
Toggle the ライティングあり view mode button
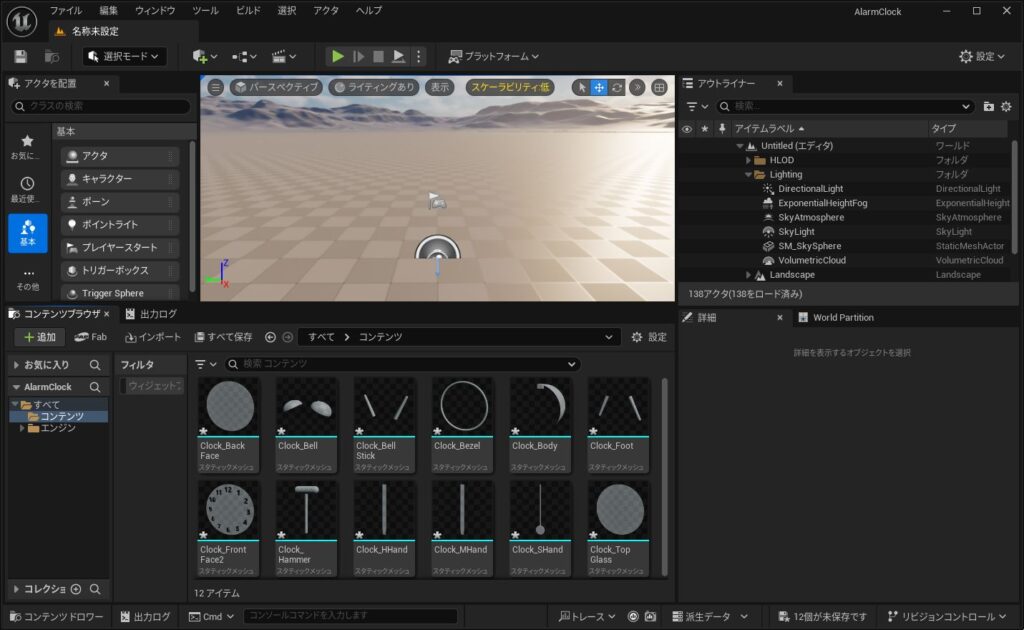coord(373,87)
